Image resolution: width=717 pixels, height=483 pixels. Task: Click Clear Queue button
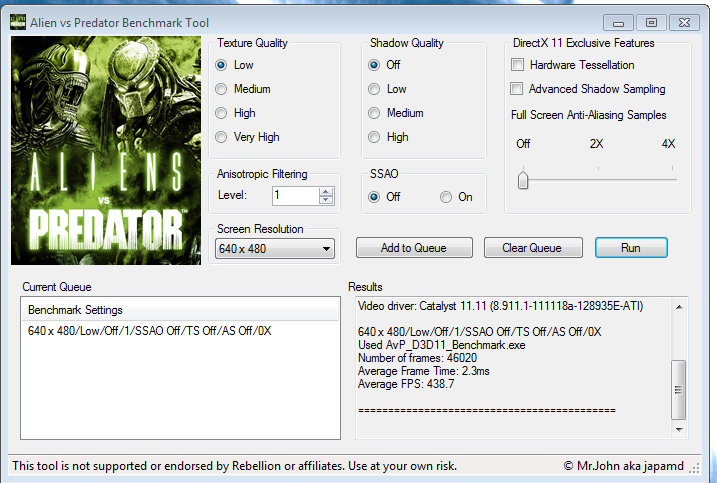click(533, 248)
